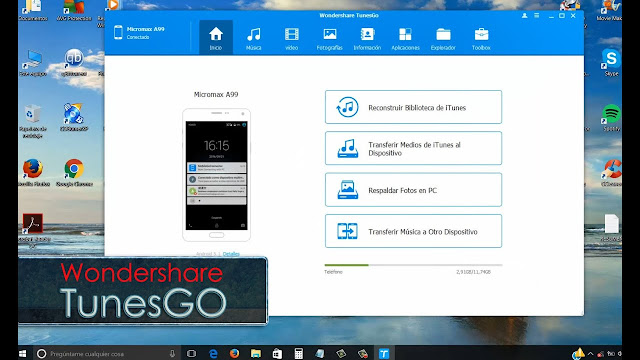640x360 pixels.
Task: Launch Microsoft Edge from taskbar
Action: click(x=213, y=353)
